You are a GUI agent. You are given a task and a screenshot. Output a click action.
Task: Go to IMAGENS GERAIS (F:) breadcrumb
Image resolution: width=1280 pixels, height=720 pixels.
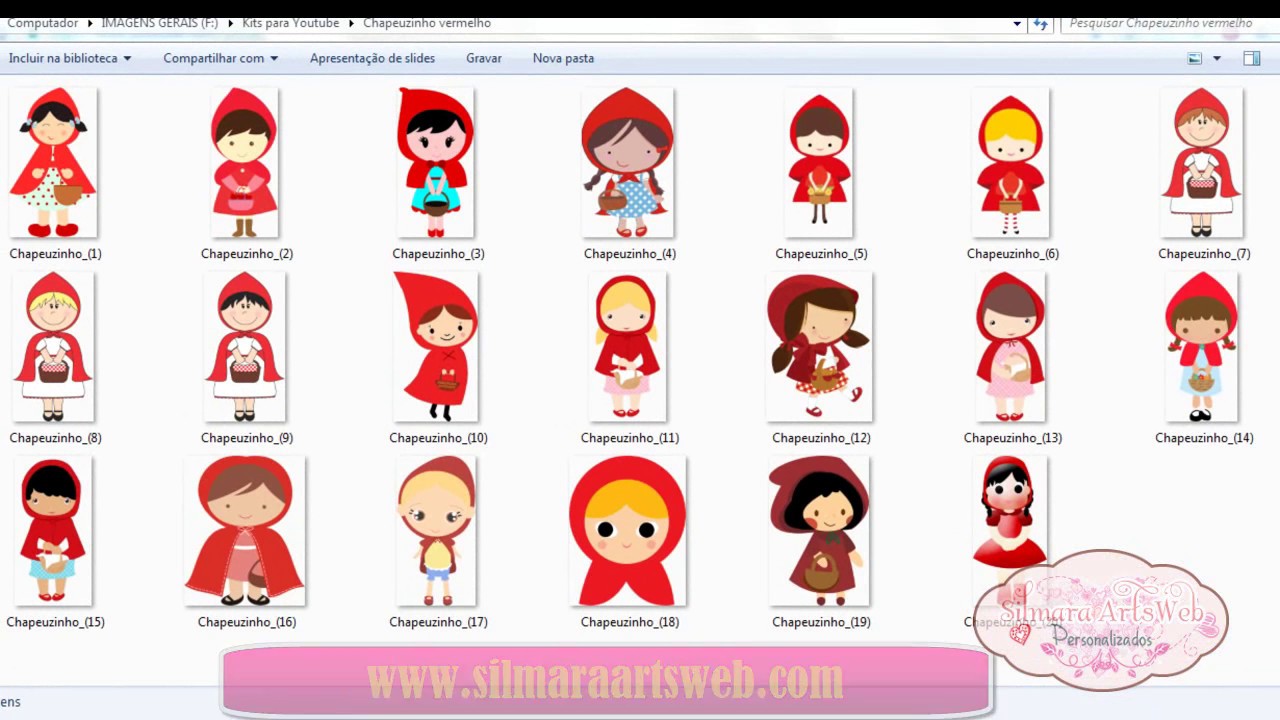click(159, 23)
